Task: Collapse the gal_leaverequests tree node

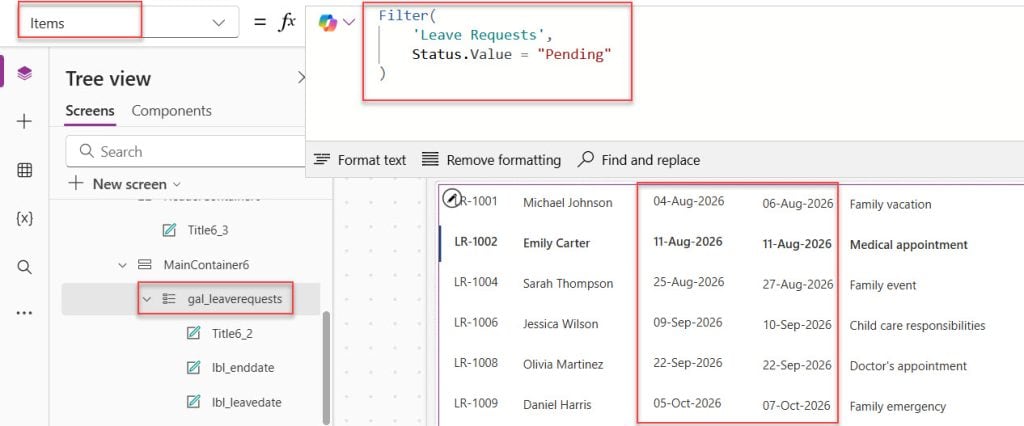Action: pyautogui.click(x=147, y=299)
